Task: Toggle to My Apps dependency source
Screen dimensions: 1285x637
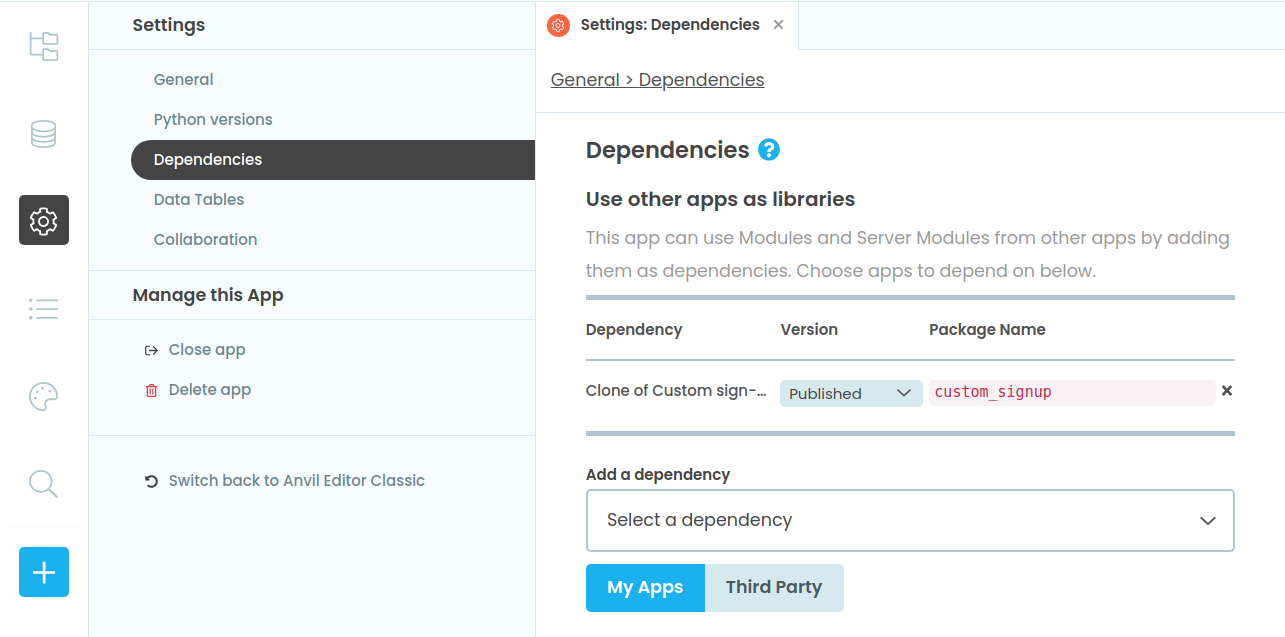Action: coord(645,587)
